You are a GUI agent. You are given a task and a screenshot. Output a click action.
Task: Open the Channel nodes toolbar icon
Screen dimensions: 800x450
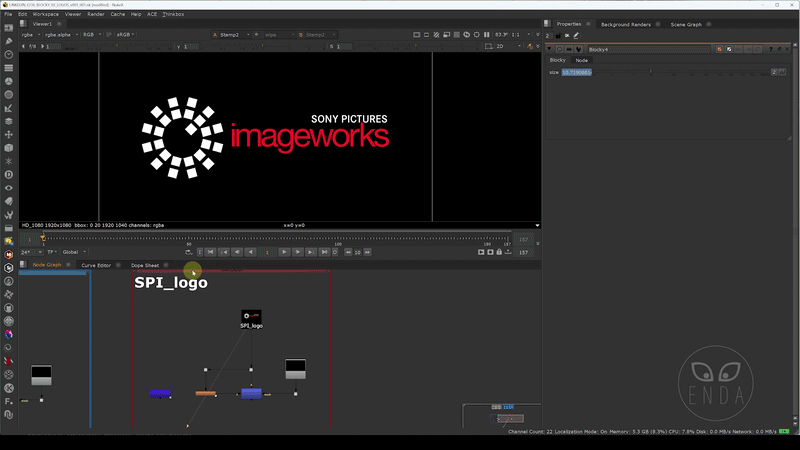(9, 68)
